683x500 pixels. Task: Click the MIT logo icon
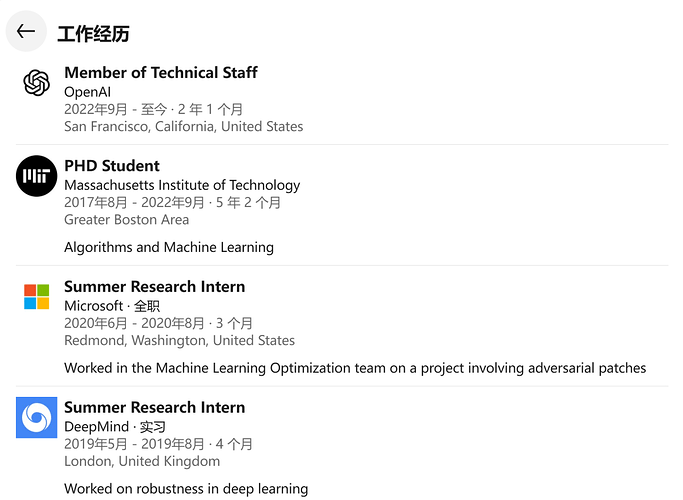coord(37,176)
